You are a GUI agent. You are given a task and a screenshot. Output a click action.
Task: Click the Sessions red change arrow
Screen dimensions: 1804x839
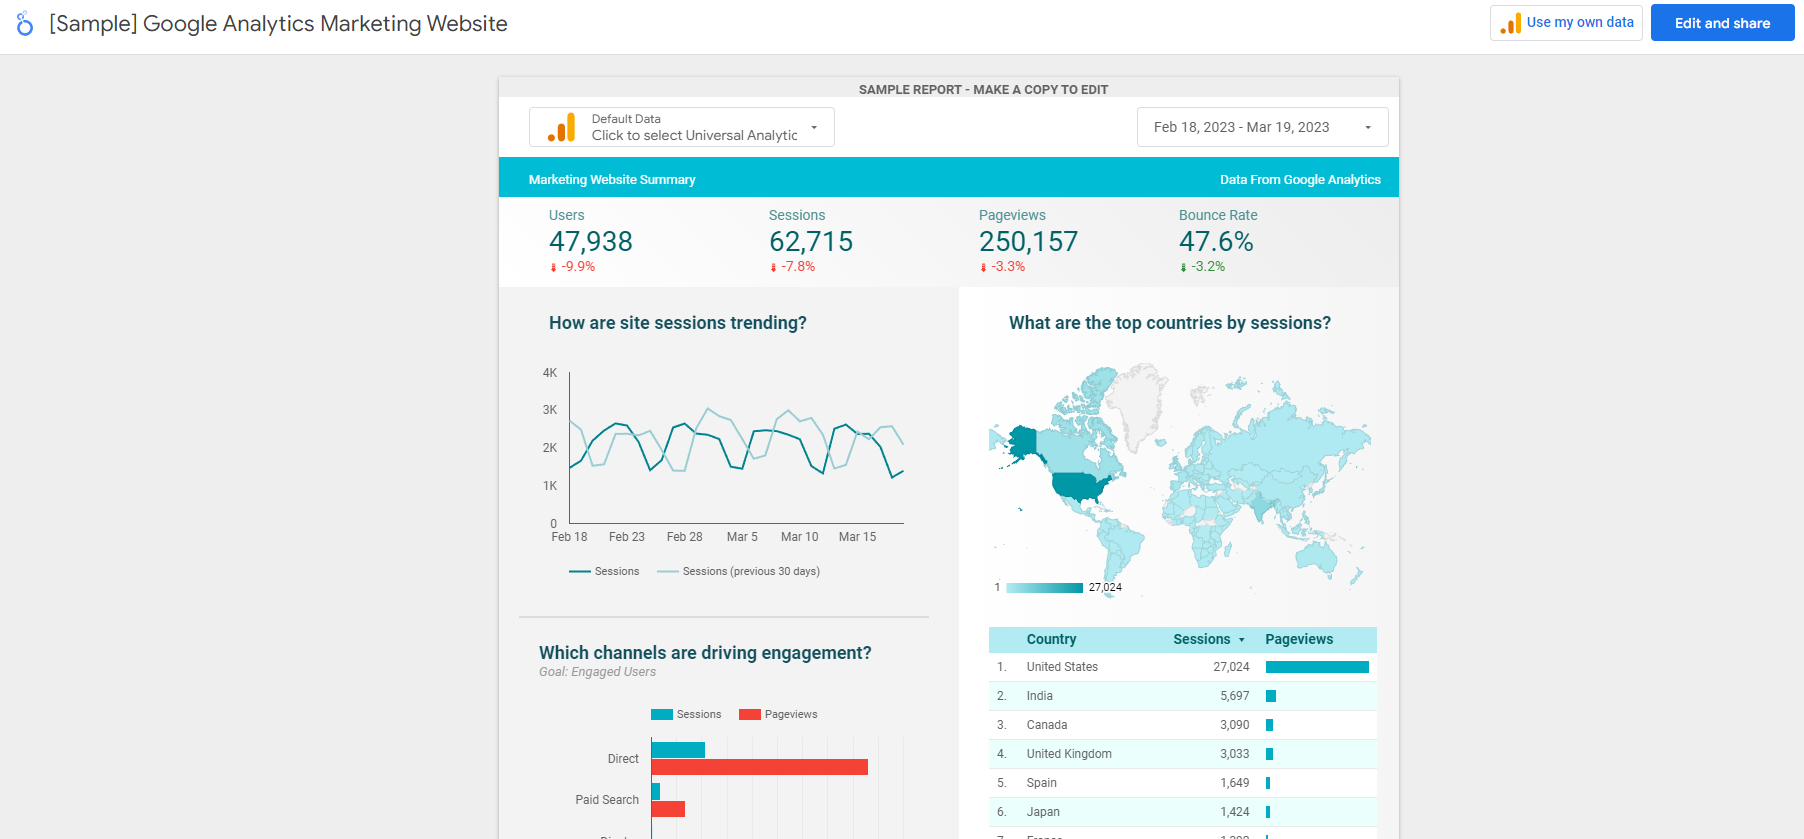[773, 267]
